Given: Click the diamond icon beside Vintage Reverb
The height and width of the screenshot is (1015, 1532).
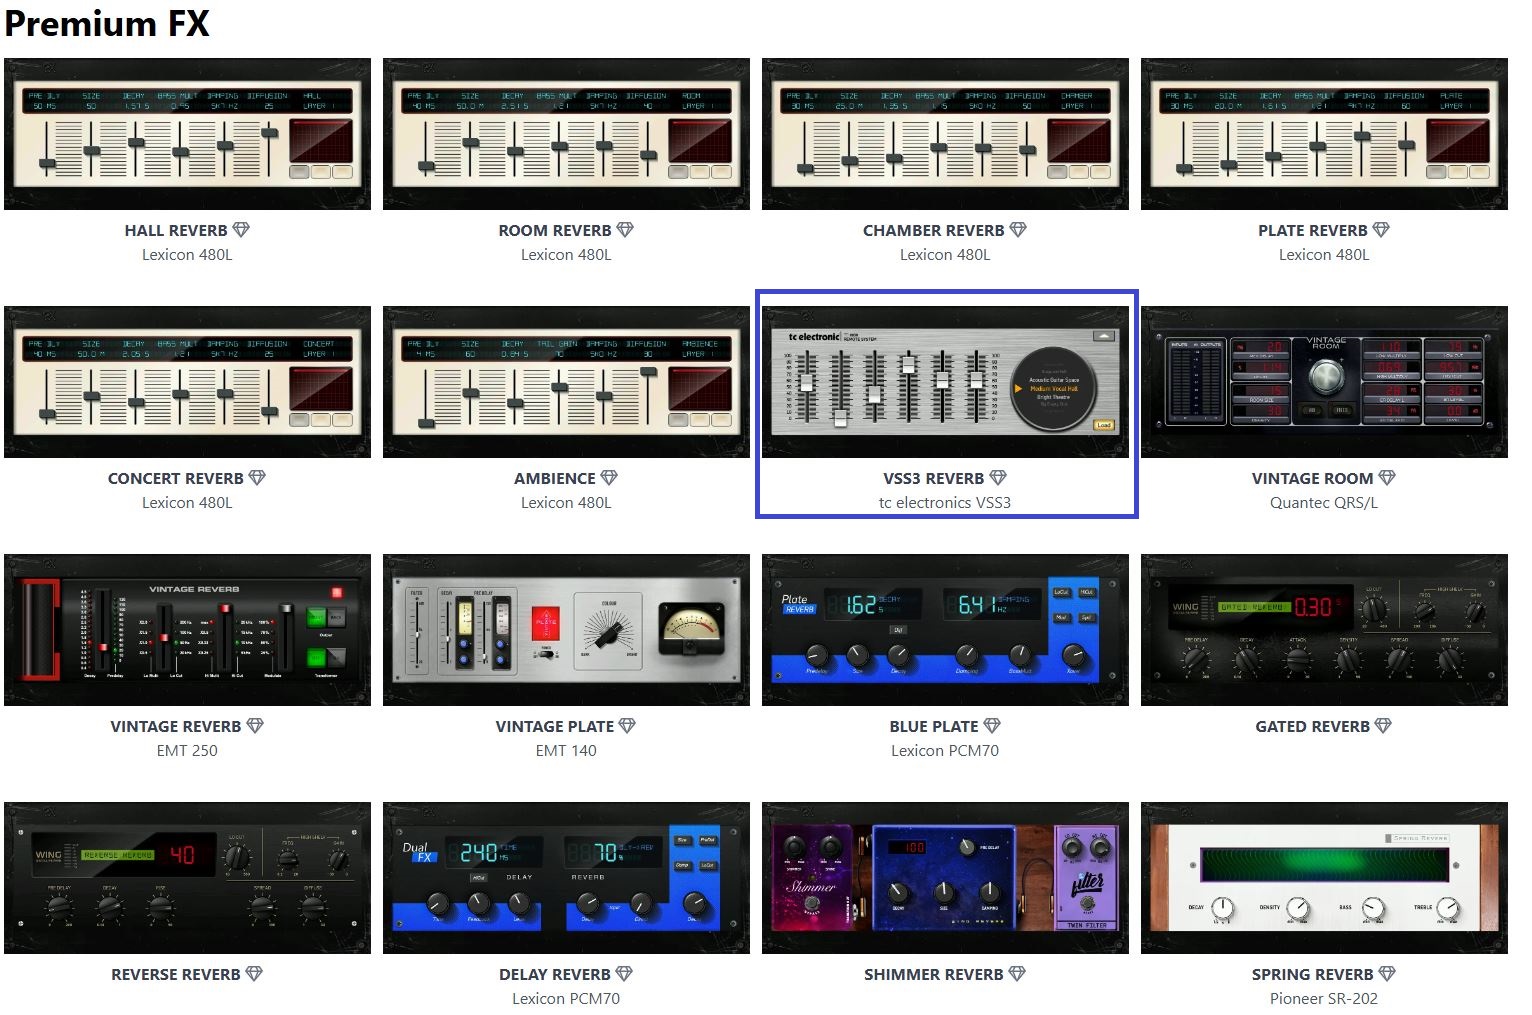Looking at the screenshot, I should point(255,726).
